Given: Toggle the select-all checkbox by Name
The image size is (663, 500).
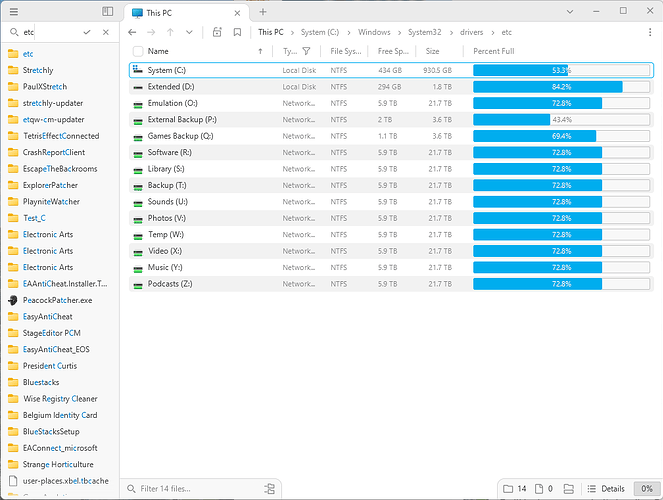Looking at the screenshot, I should coord(138,51).
